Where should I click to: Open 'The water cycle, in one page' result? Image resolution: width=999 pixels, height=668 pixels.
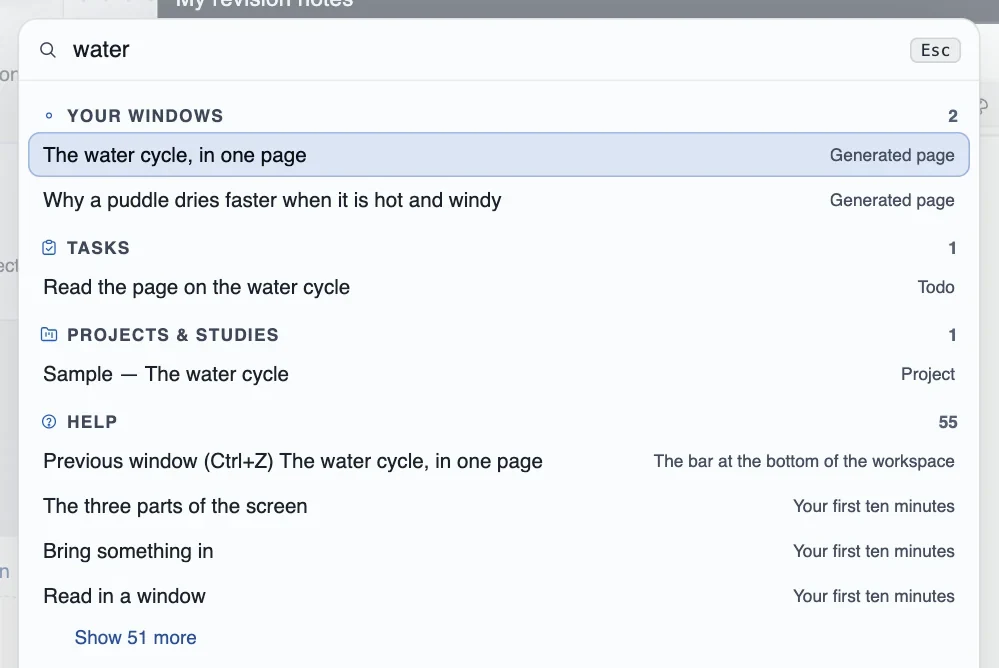point(499,155)
